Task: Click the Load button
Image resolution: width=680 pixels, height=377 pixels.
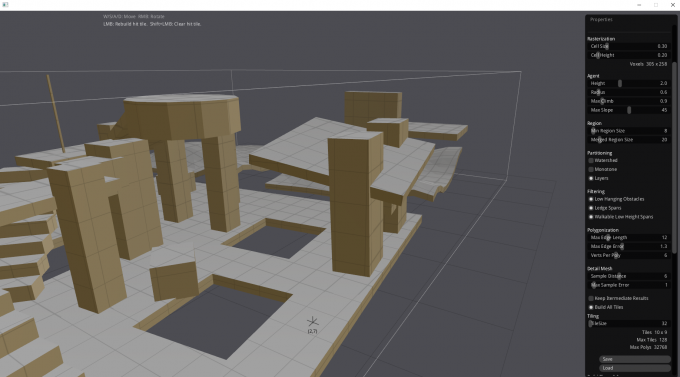Action: coord(634,368)
